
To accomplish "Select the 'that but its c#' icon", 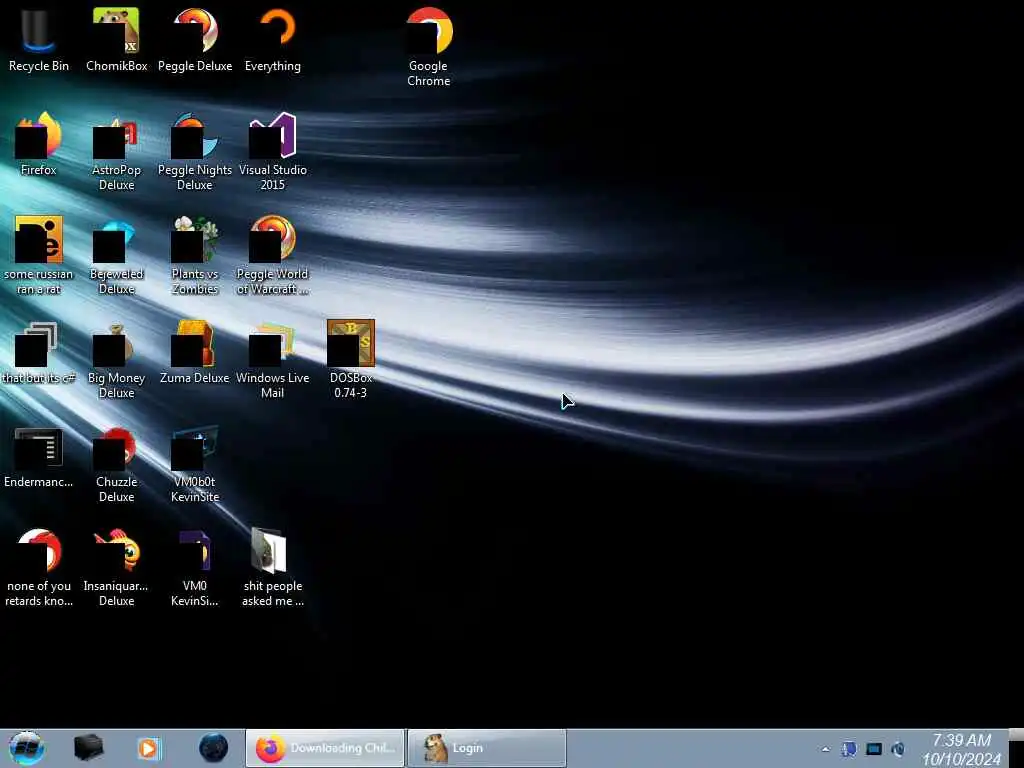I will [x=39, y=353].
